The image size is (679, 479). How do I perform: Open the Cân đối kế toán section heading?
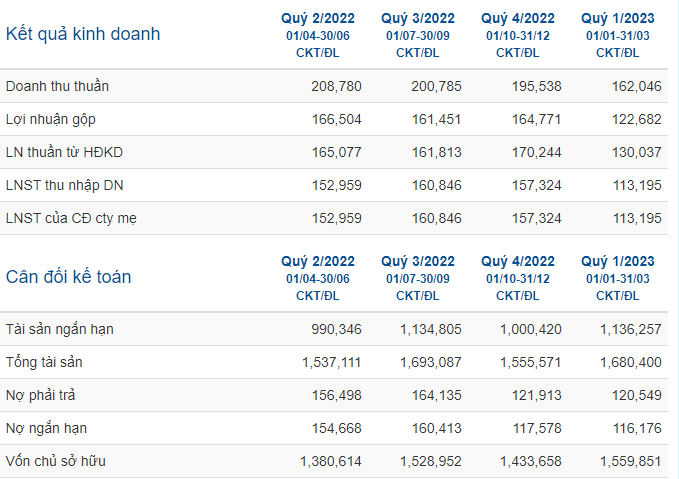68,277
